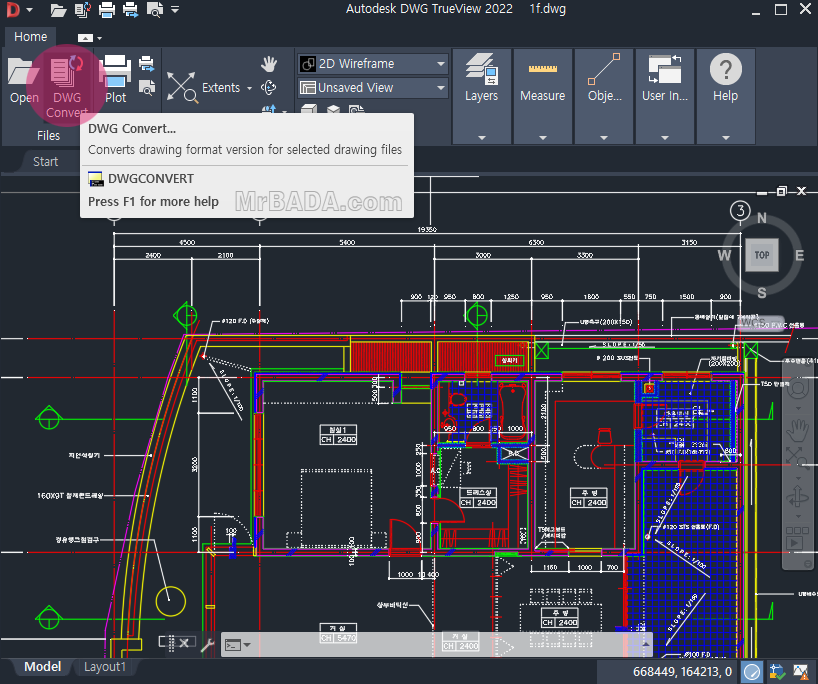Click Orbit icon in navigation bar
The image size is (818, 684).
coord(798,496)
